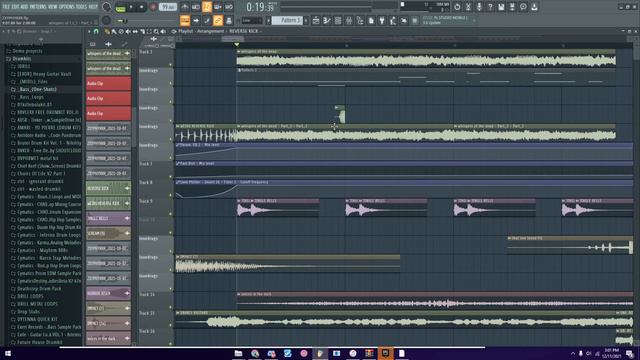The image size is (640, 360).
Task: Open the VIEW menu
Action: coord(53,7)
